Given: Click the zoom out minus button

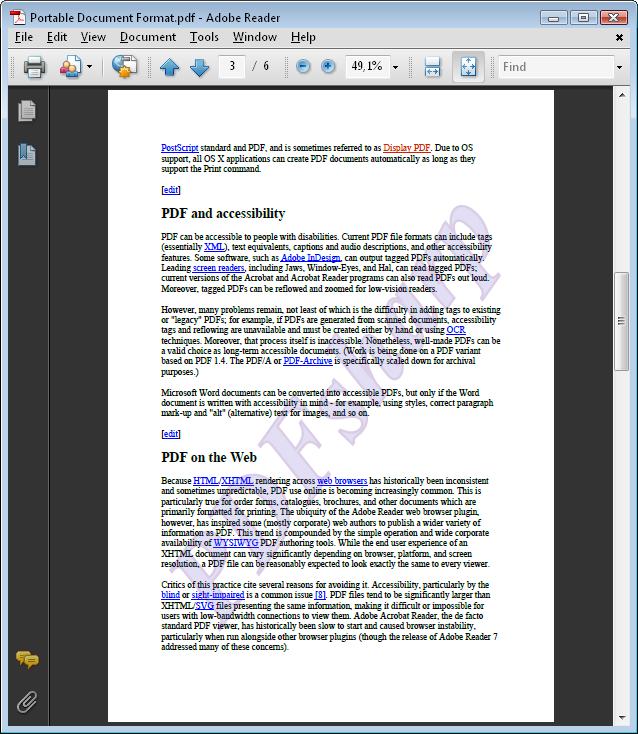Looking at the screenshot, I should click(x=302, y=67).
